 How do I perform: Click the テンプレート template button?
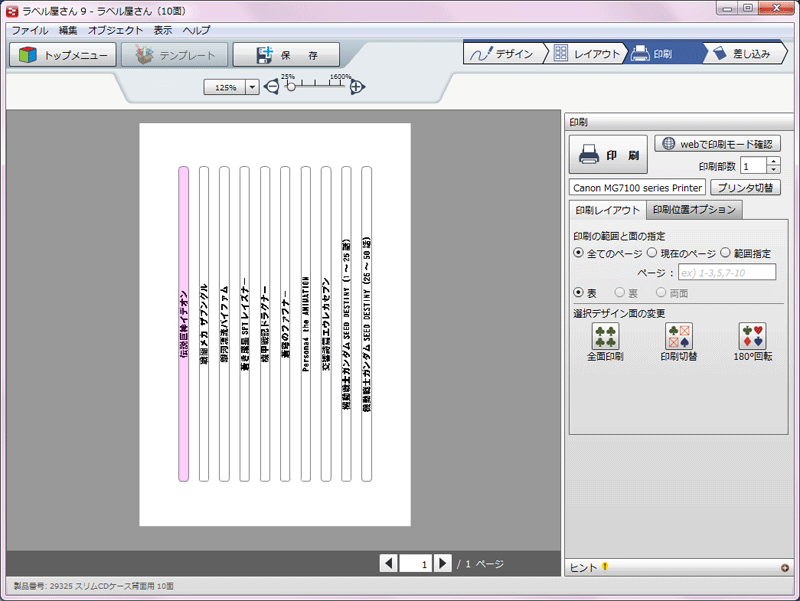[174, 55]
